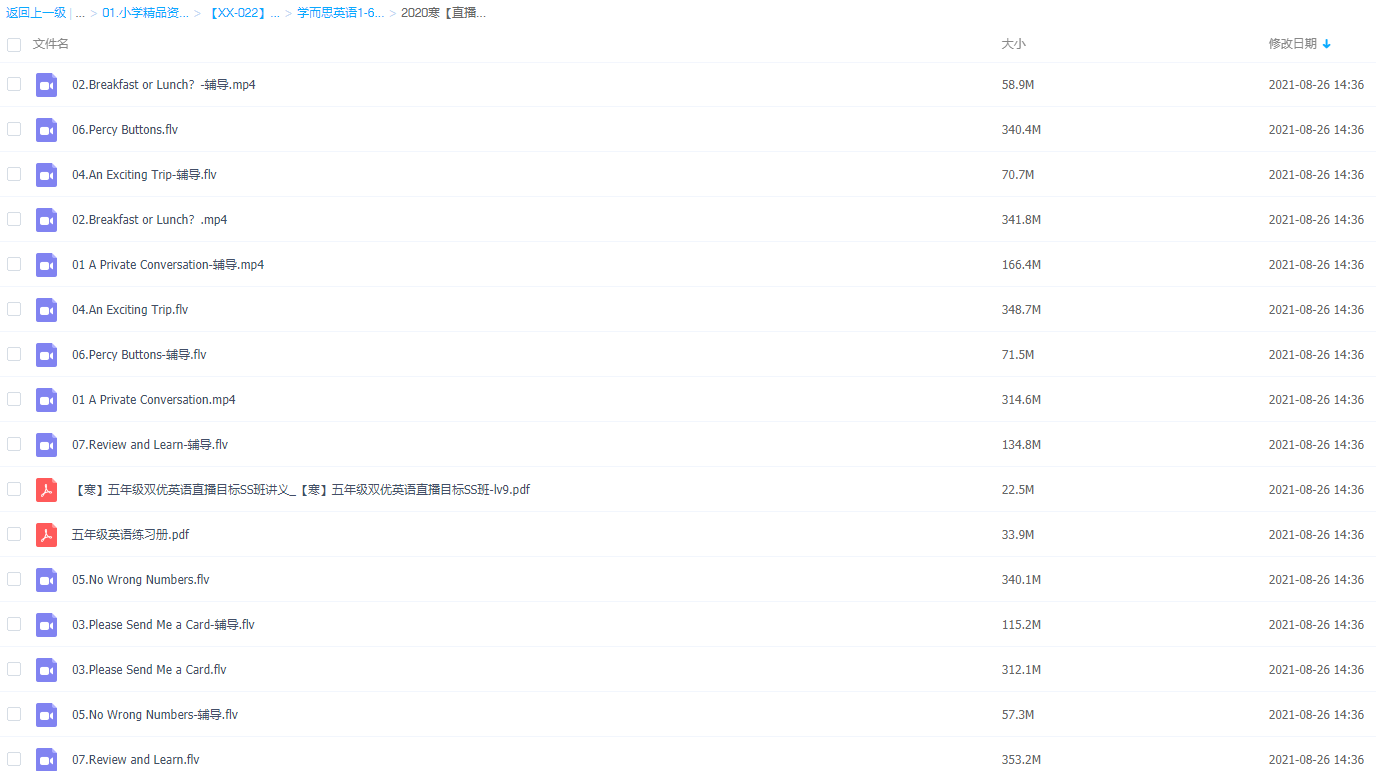Click video icon for 07.Review and Learn-辅导.flv
Screen dimensions: 1376x771
point(46,445)
